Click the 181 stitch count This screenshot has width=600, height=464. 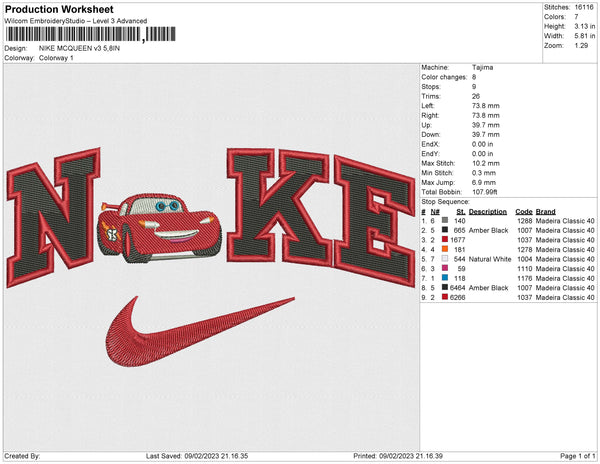coord(460,249)
